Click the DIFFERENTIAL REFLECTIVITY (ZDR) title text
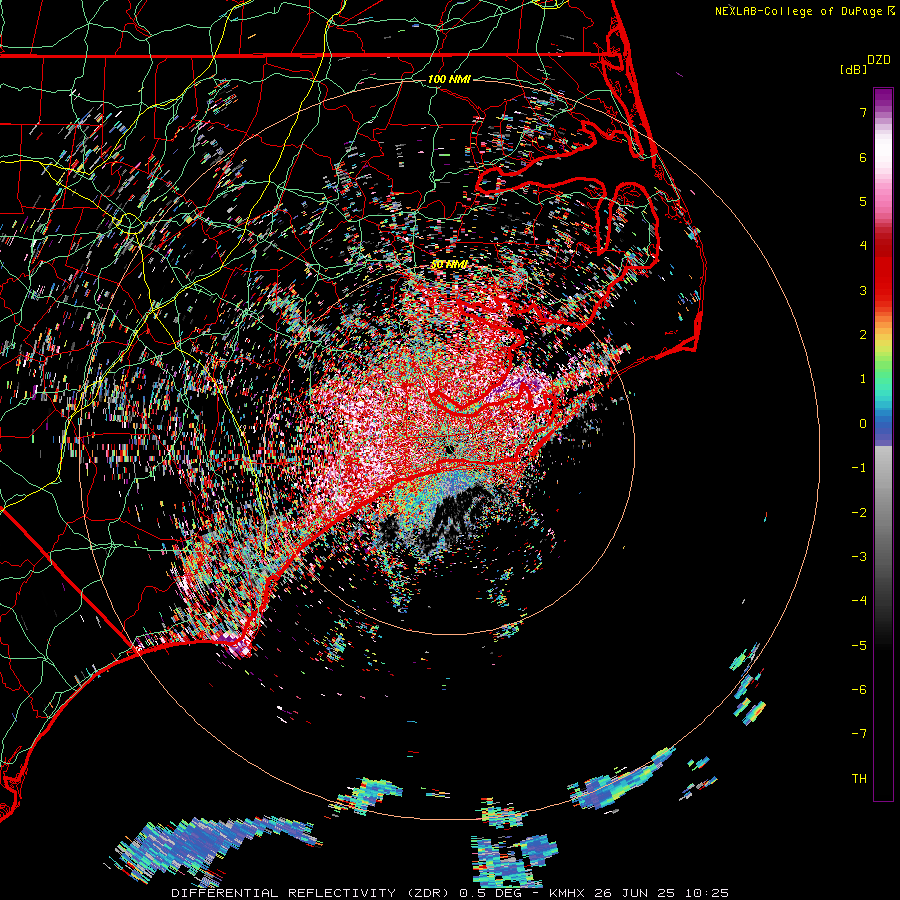 pos(312,893)
